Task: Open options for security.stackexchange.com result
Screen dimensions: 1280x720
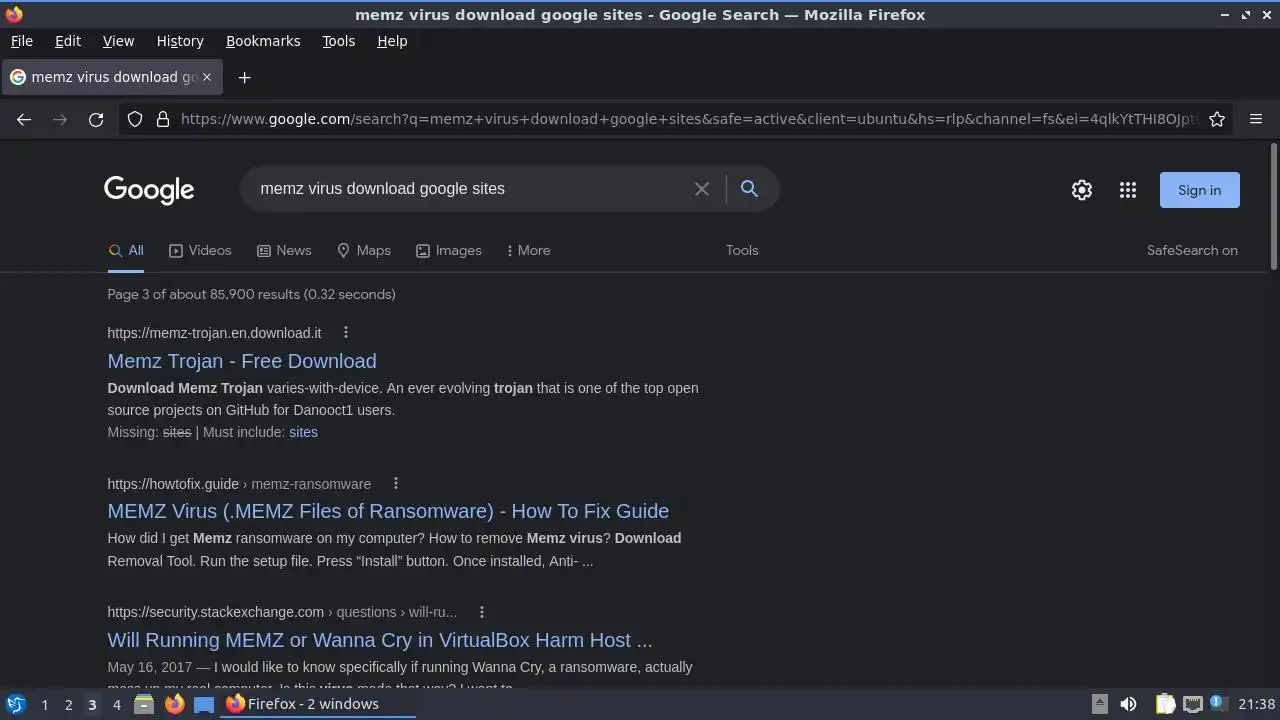Action: (x=482, y=612)
